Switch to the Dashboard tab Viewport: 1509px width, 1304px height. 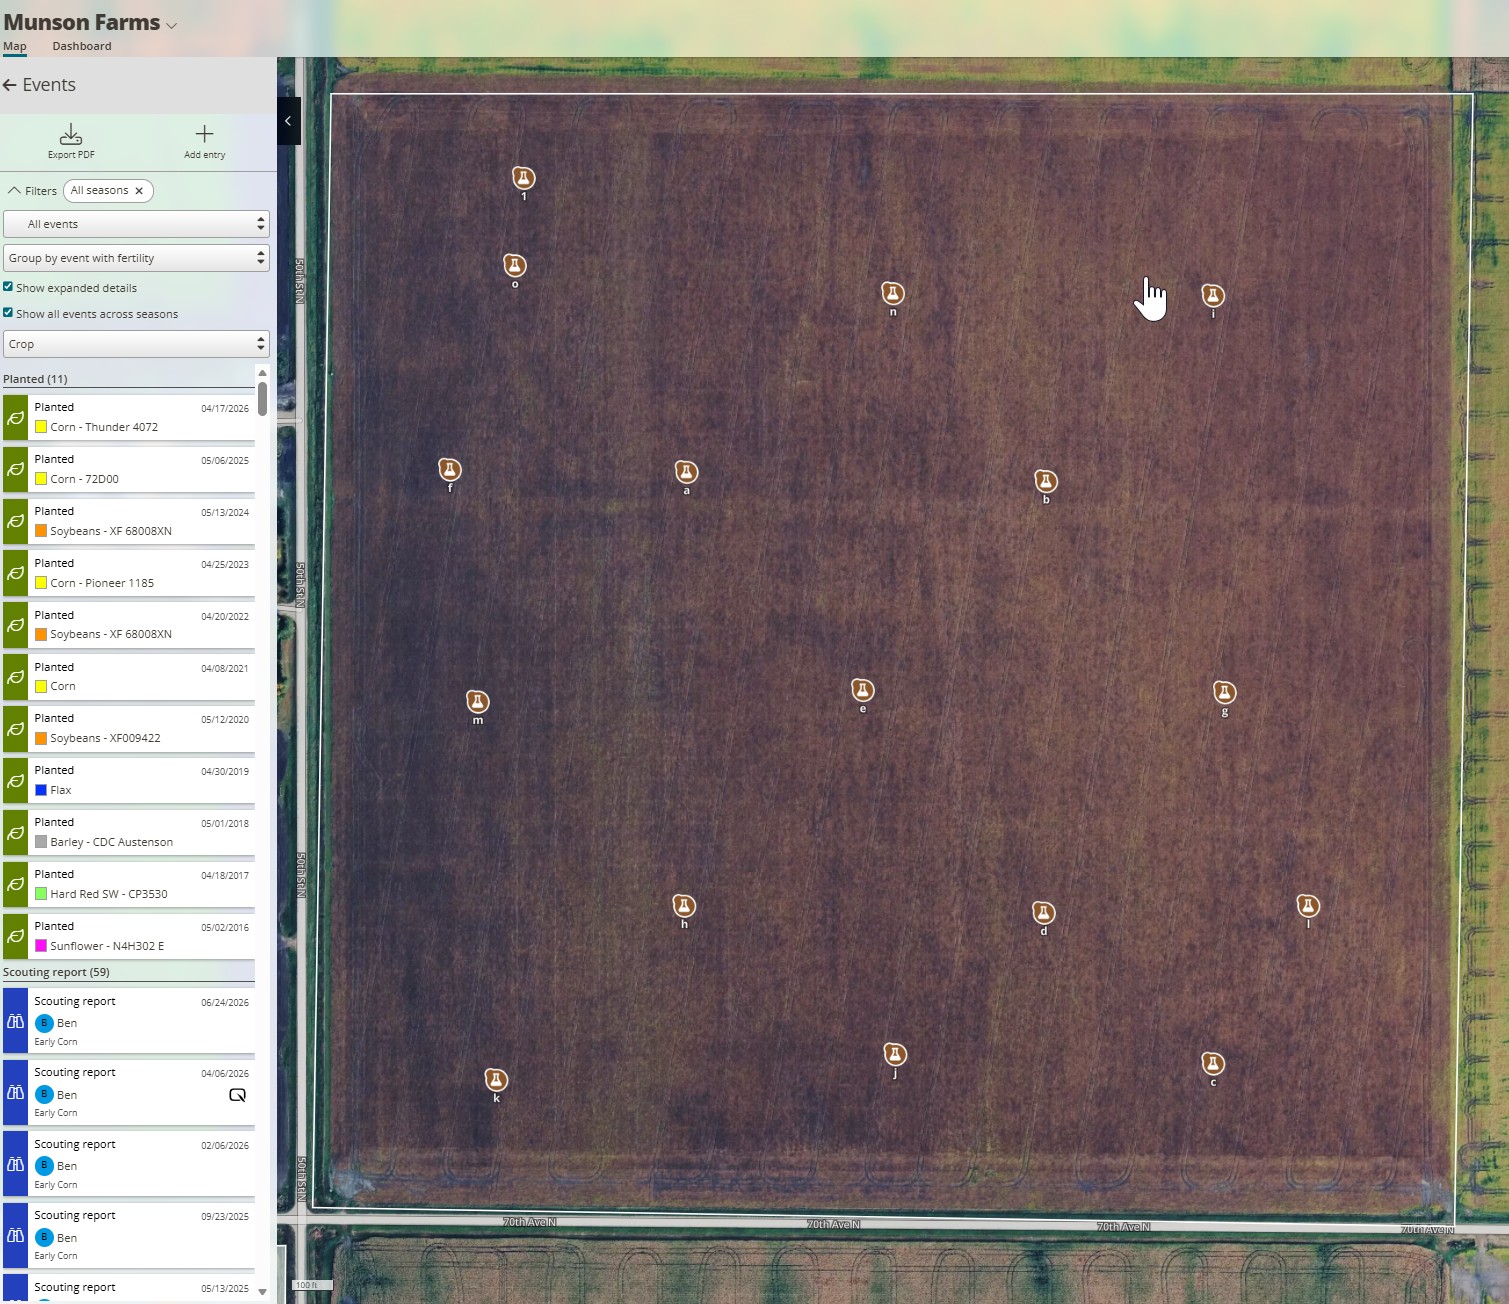tap(82, 46)
